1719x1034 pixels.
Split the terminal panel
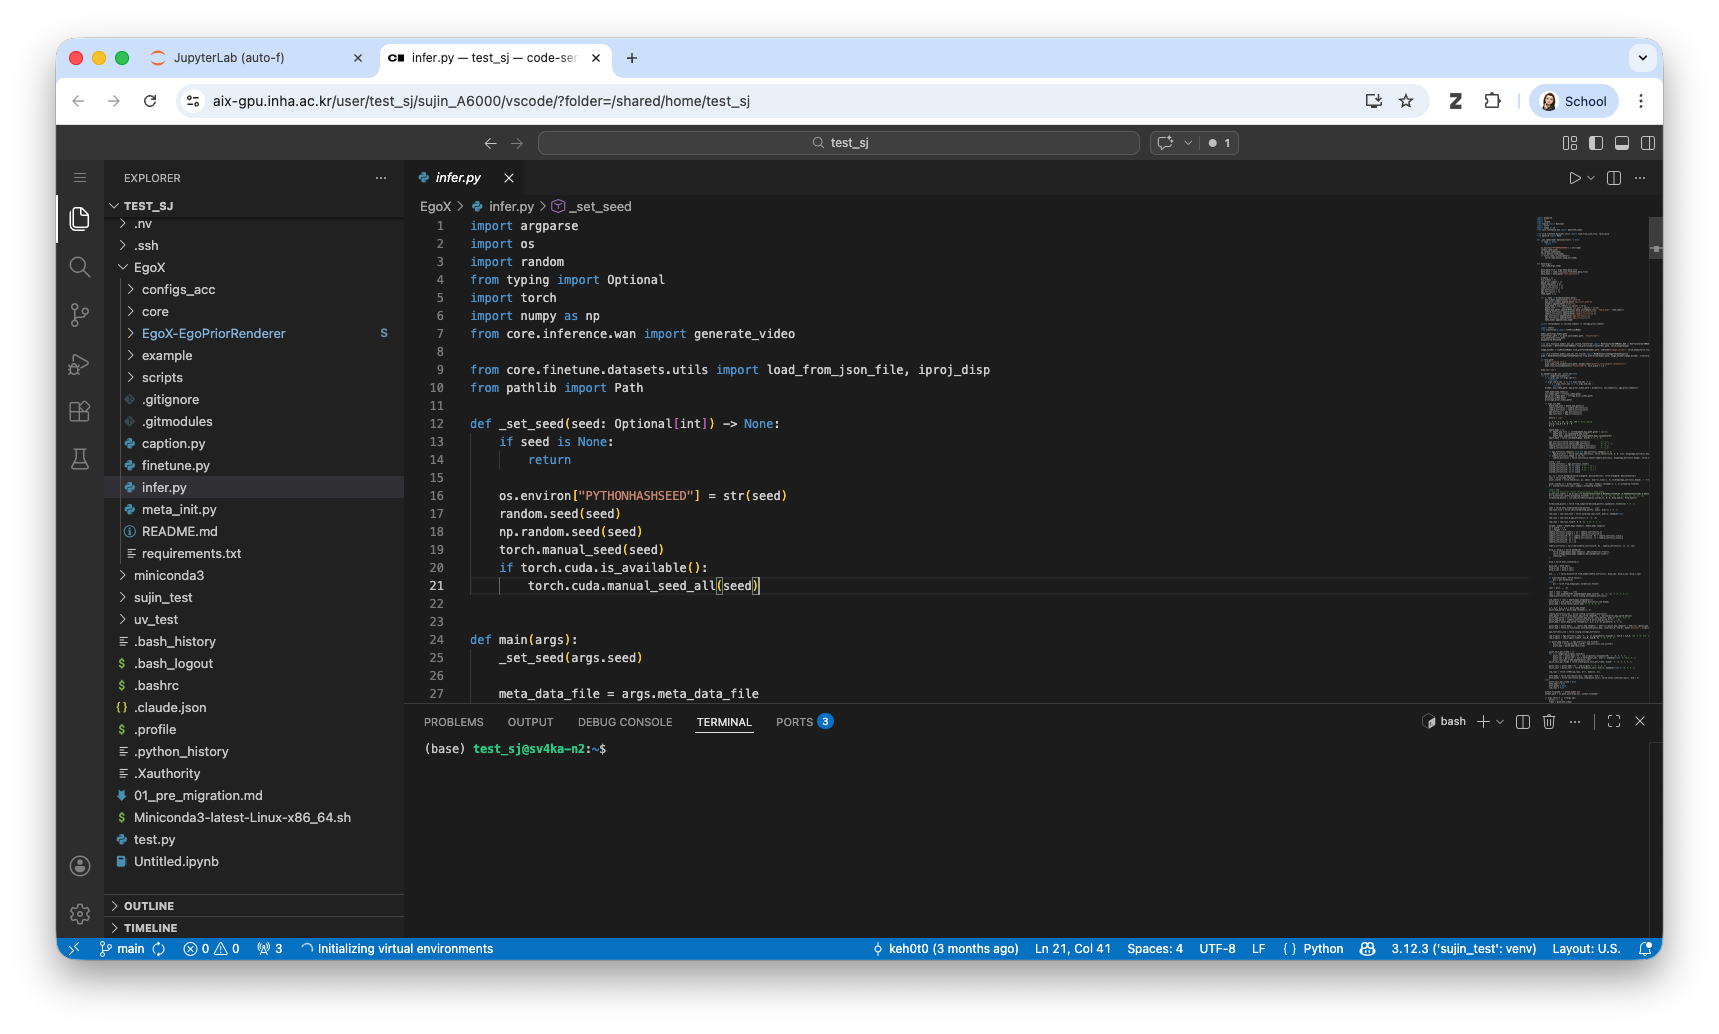tap(1523, 722)
